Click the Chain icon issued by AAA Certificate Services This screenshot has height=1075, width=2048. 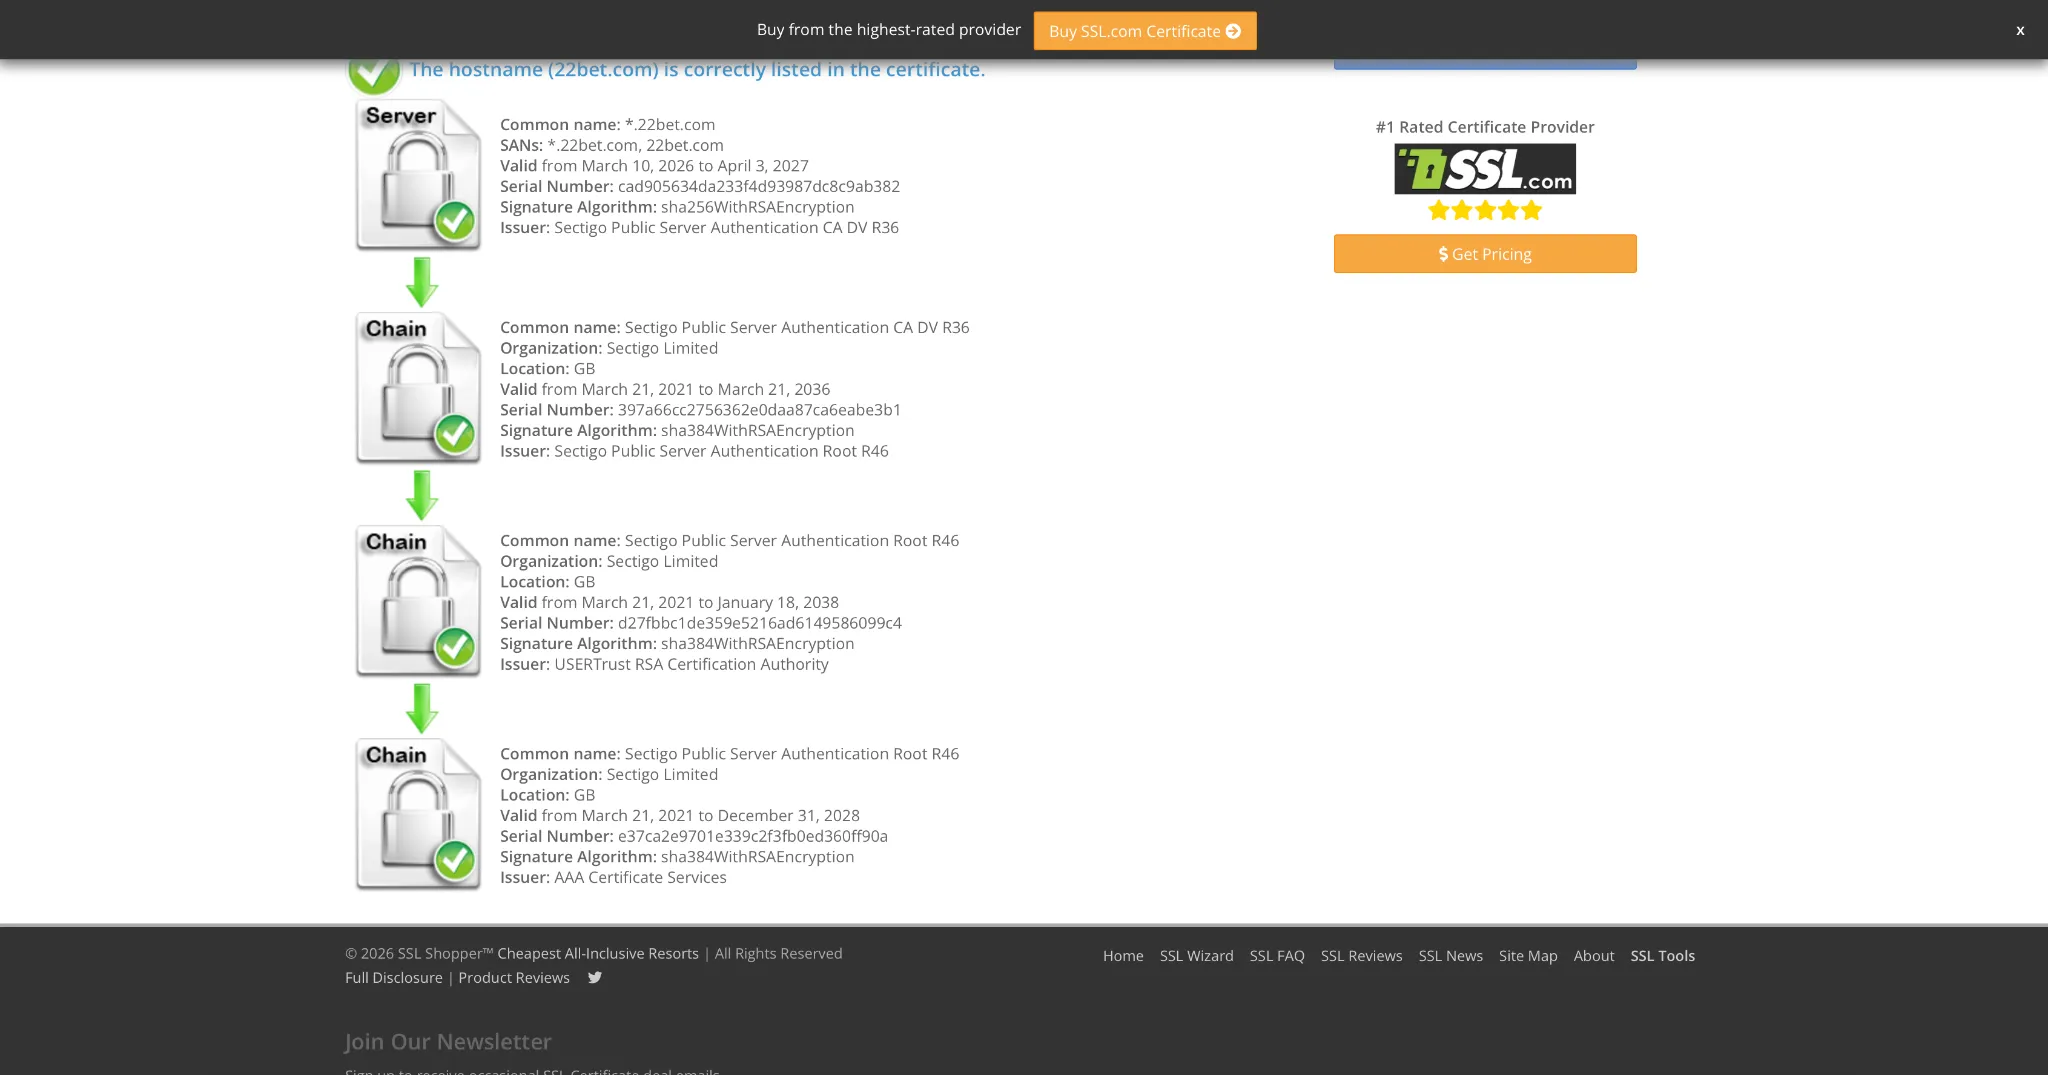tap(418, 814)
